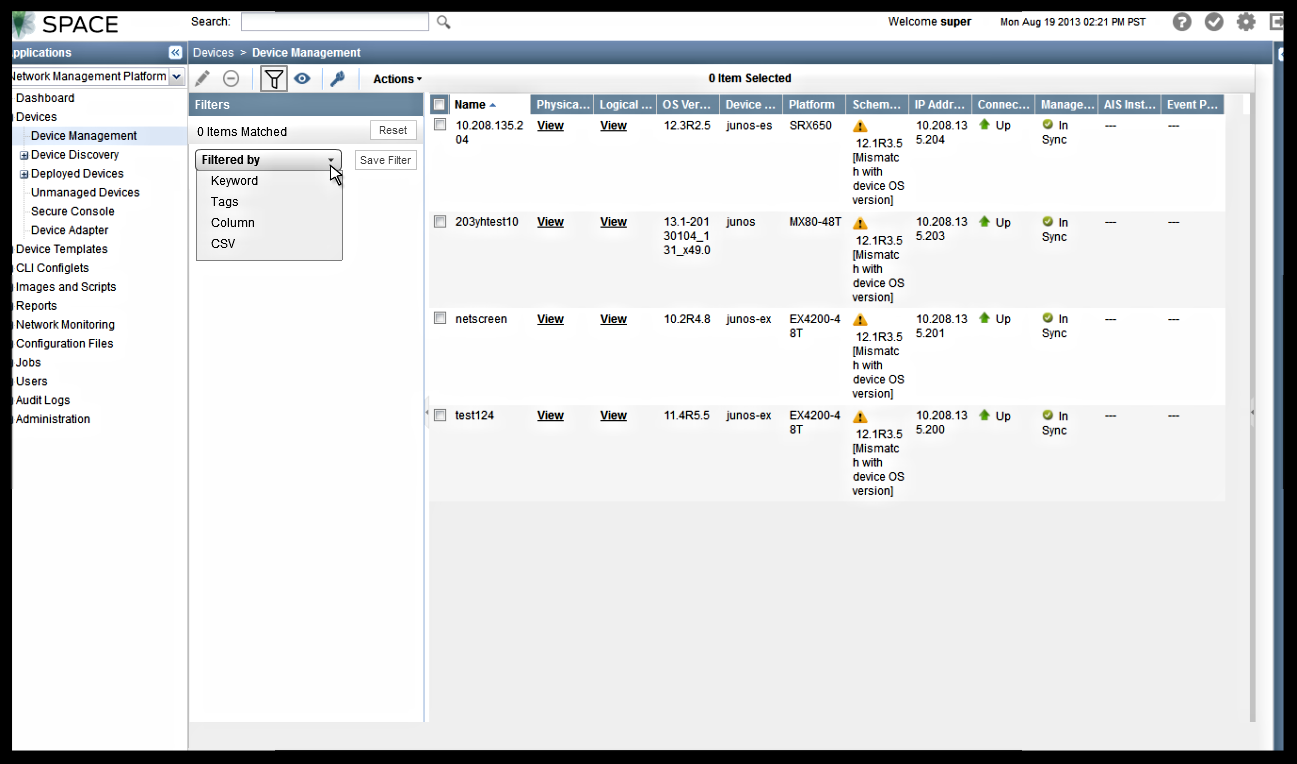Click the Devices breadcrumb link
Screen dimensions: 1297x764
tap(213, 53)
